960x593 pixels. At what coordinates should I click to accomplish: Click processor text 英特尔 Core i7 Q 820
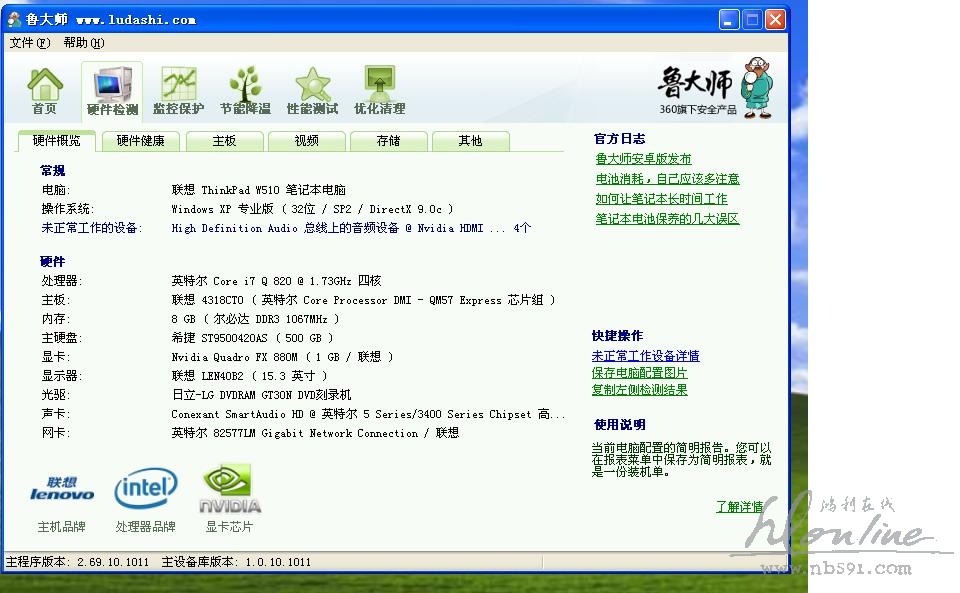[276, 281]
